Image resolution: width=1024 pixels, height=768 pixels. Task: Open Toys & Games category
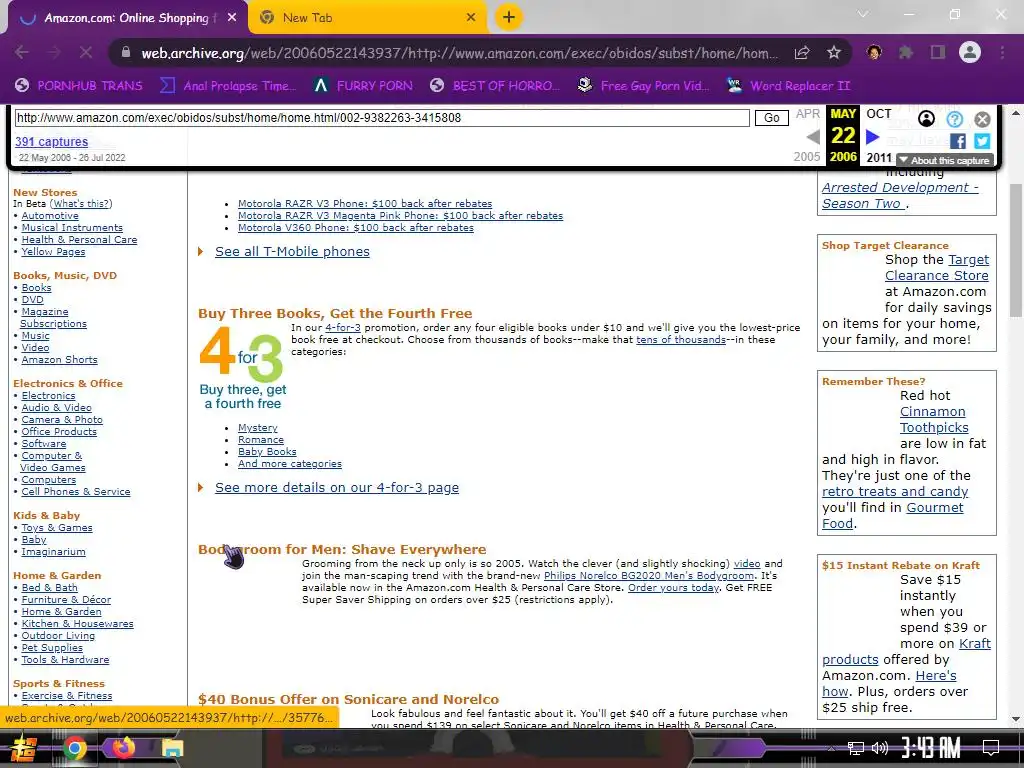pos(57,528)
